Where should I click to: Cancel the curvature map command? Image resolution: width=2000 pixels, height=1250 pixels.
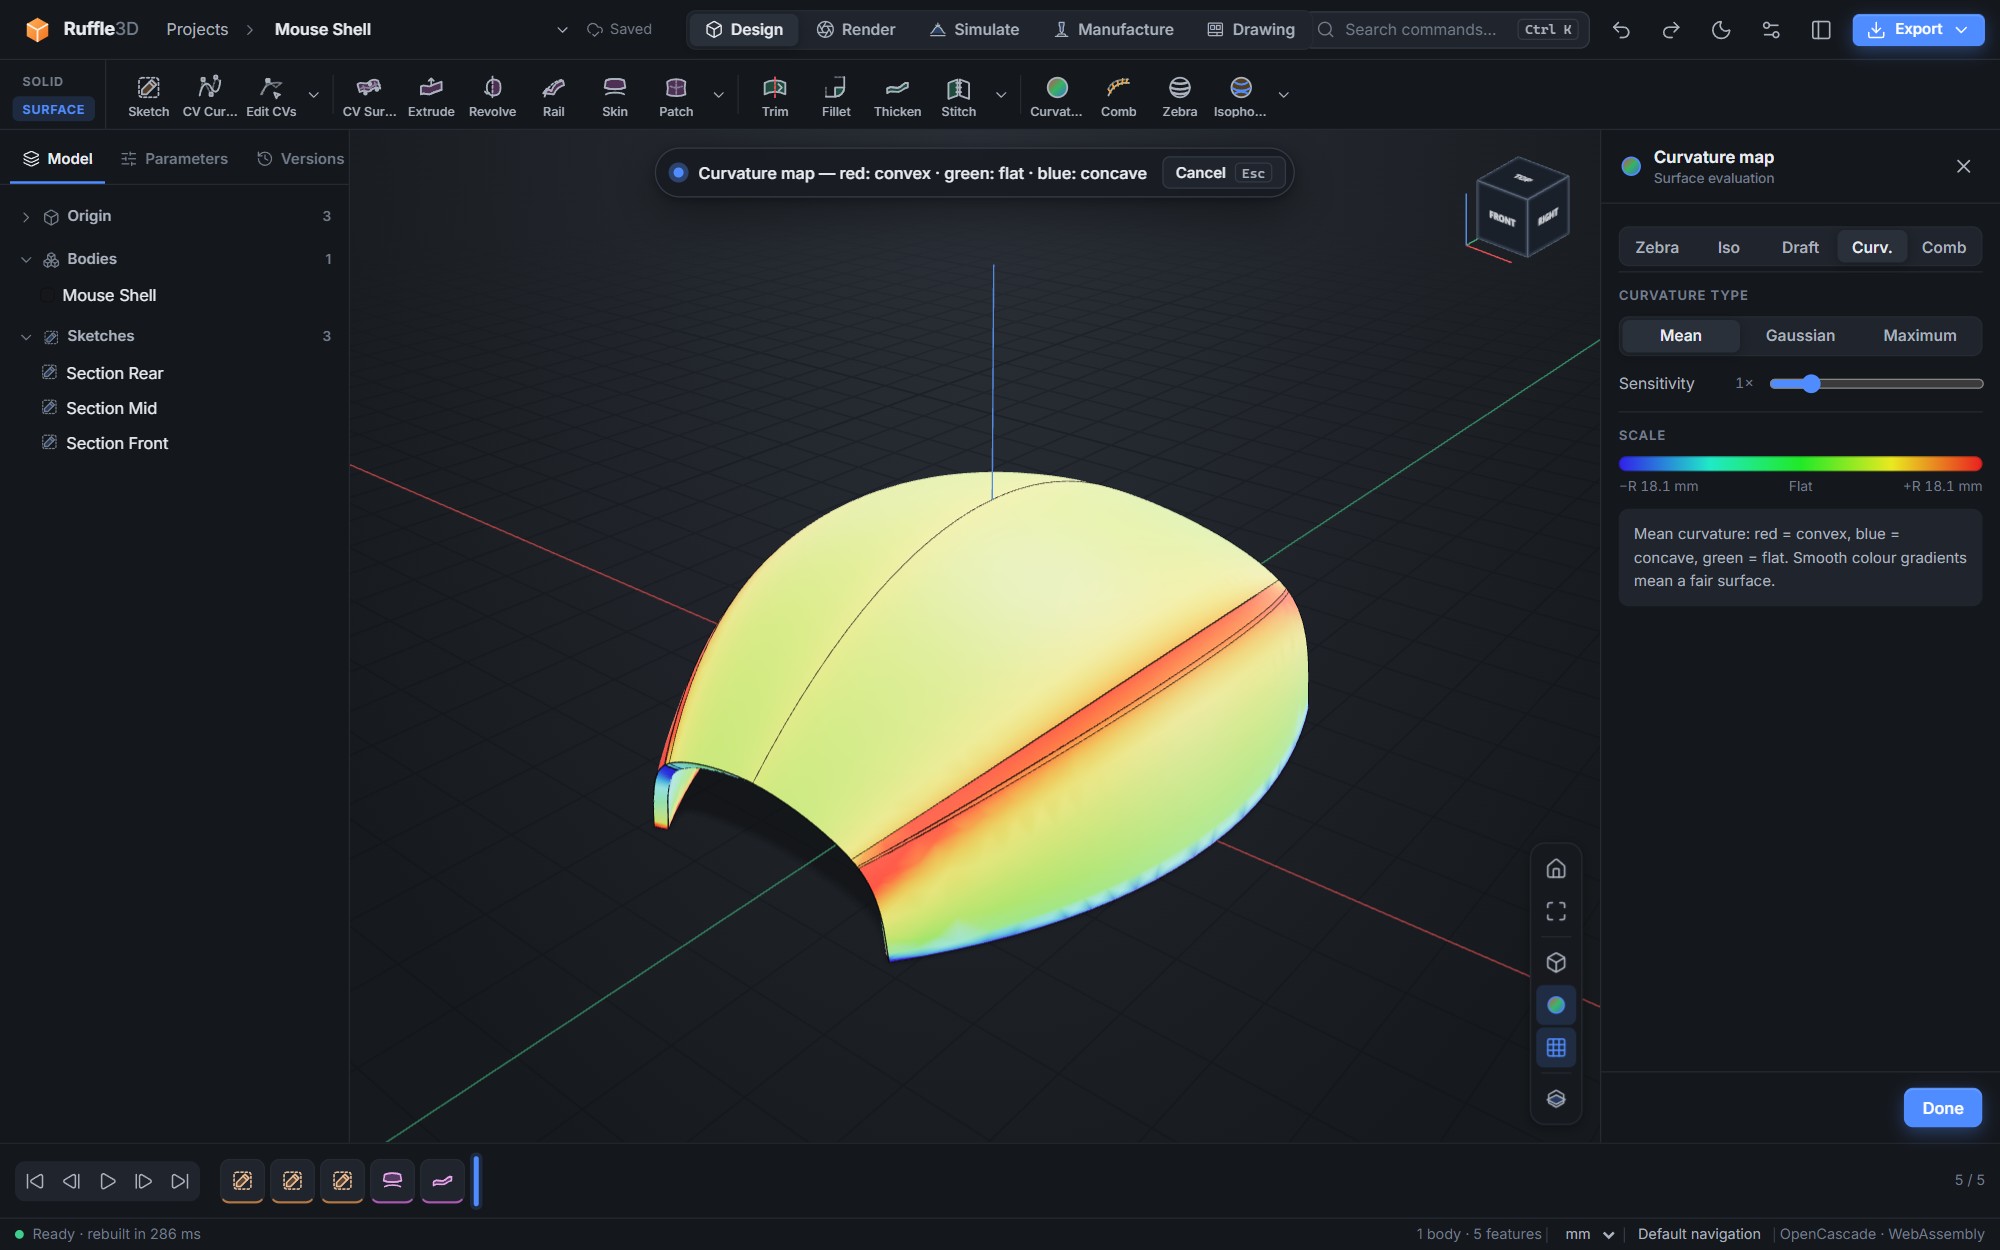[1222, 173]
